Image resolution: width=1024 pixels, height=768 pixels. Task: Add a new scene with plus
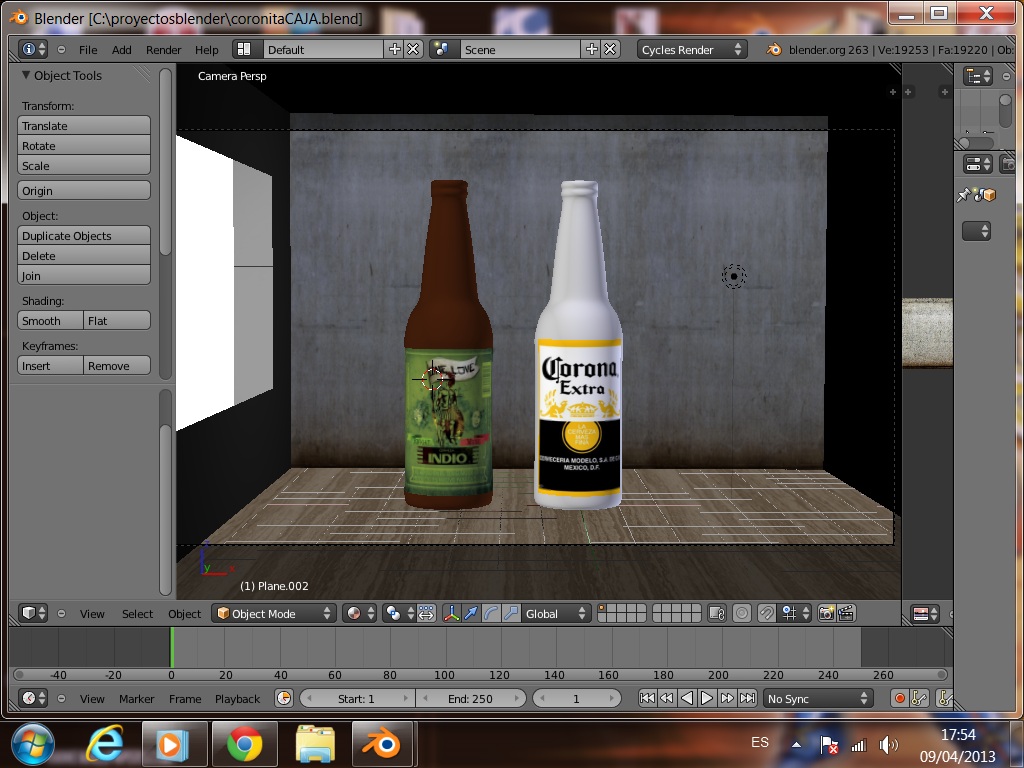(592, 49)
